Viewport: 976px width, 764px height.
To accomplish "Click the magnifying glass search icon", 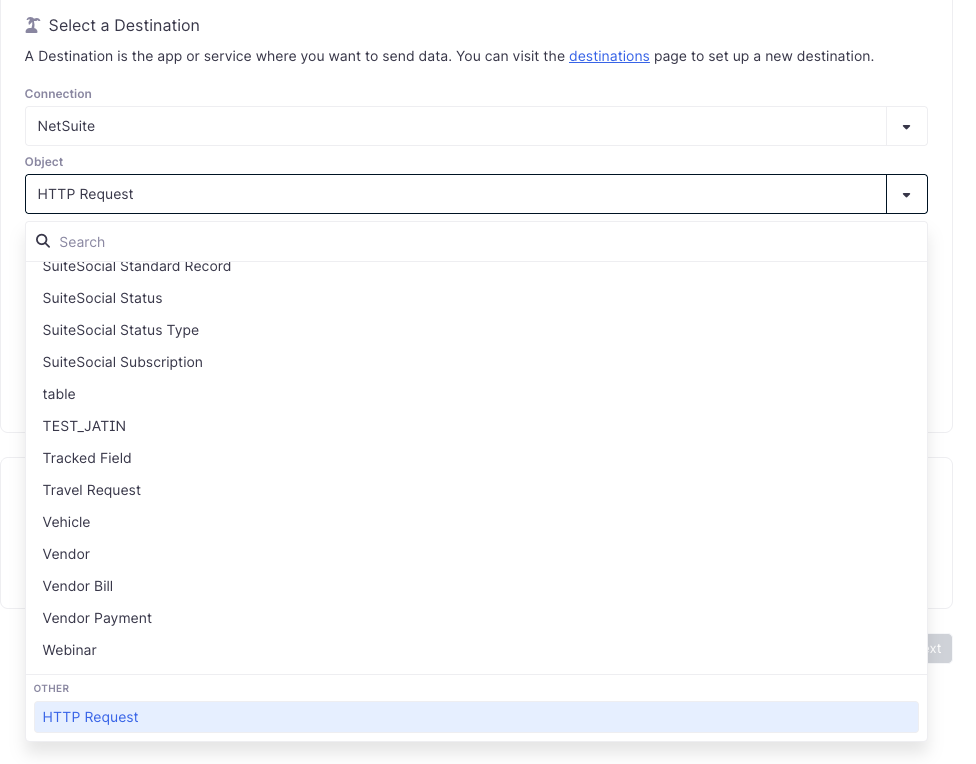I will click(43, 241).
